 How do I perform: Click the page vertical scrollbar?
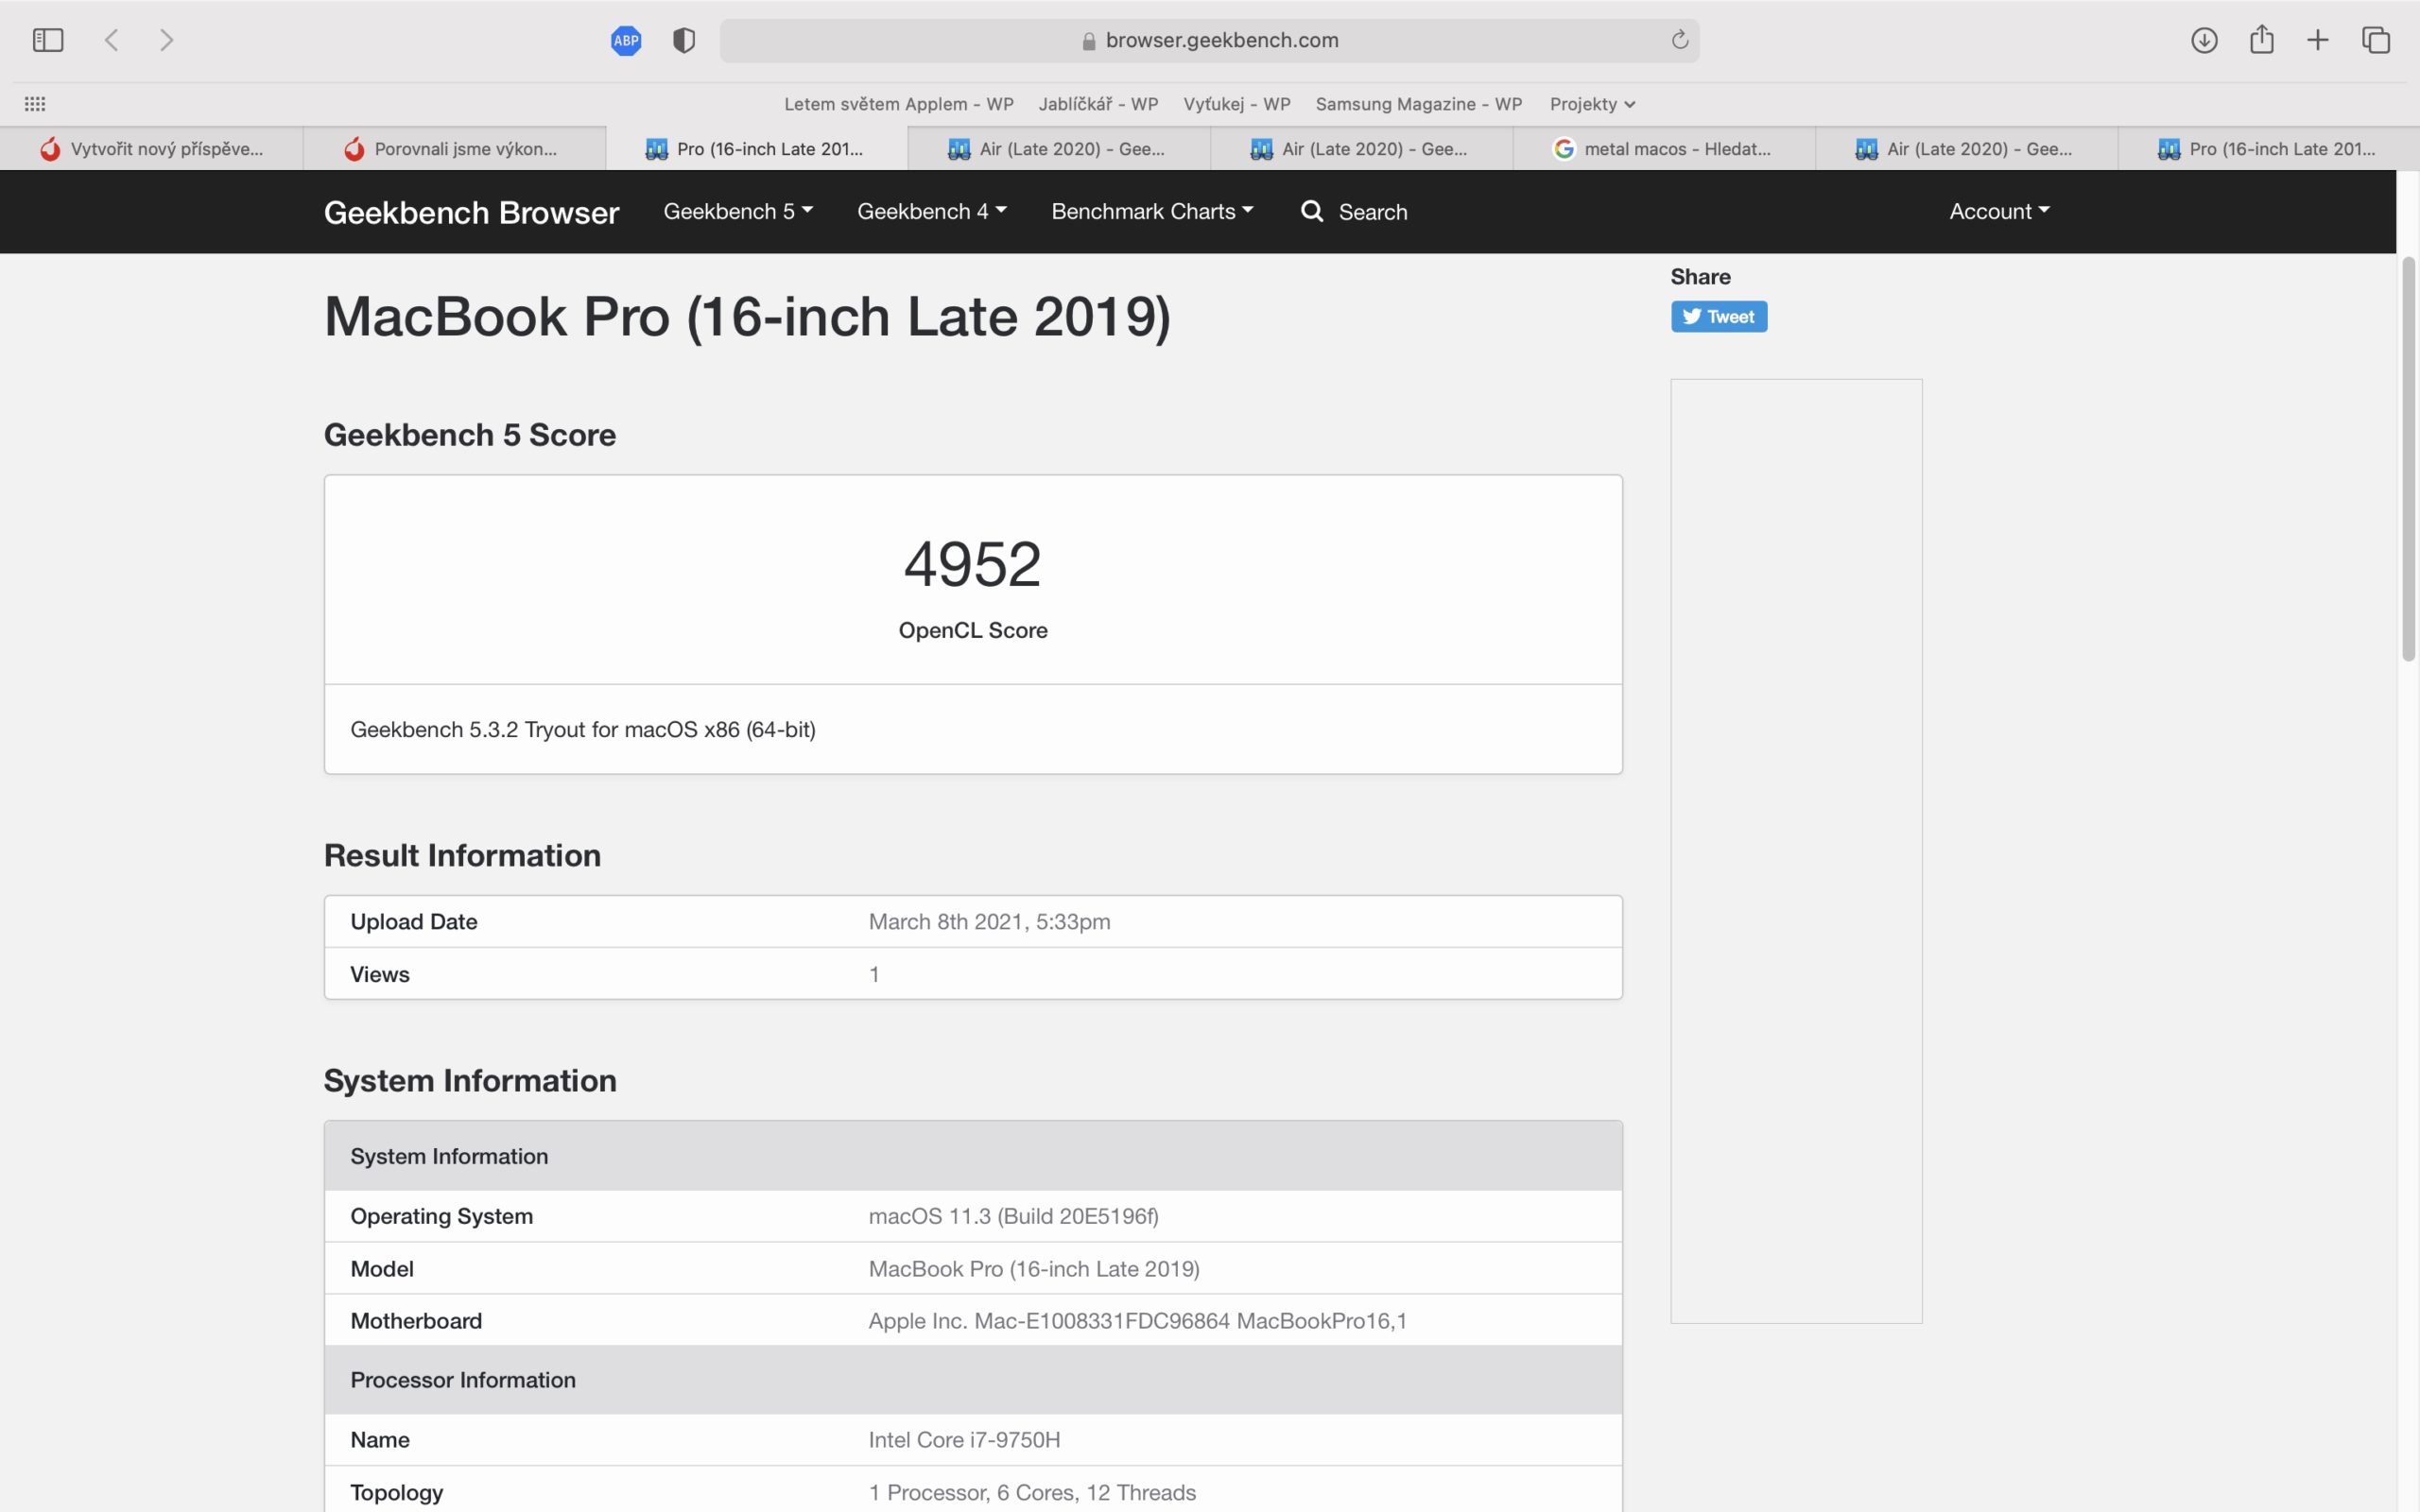point(2408,460)
